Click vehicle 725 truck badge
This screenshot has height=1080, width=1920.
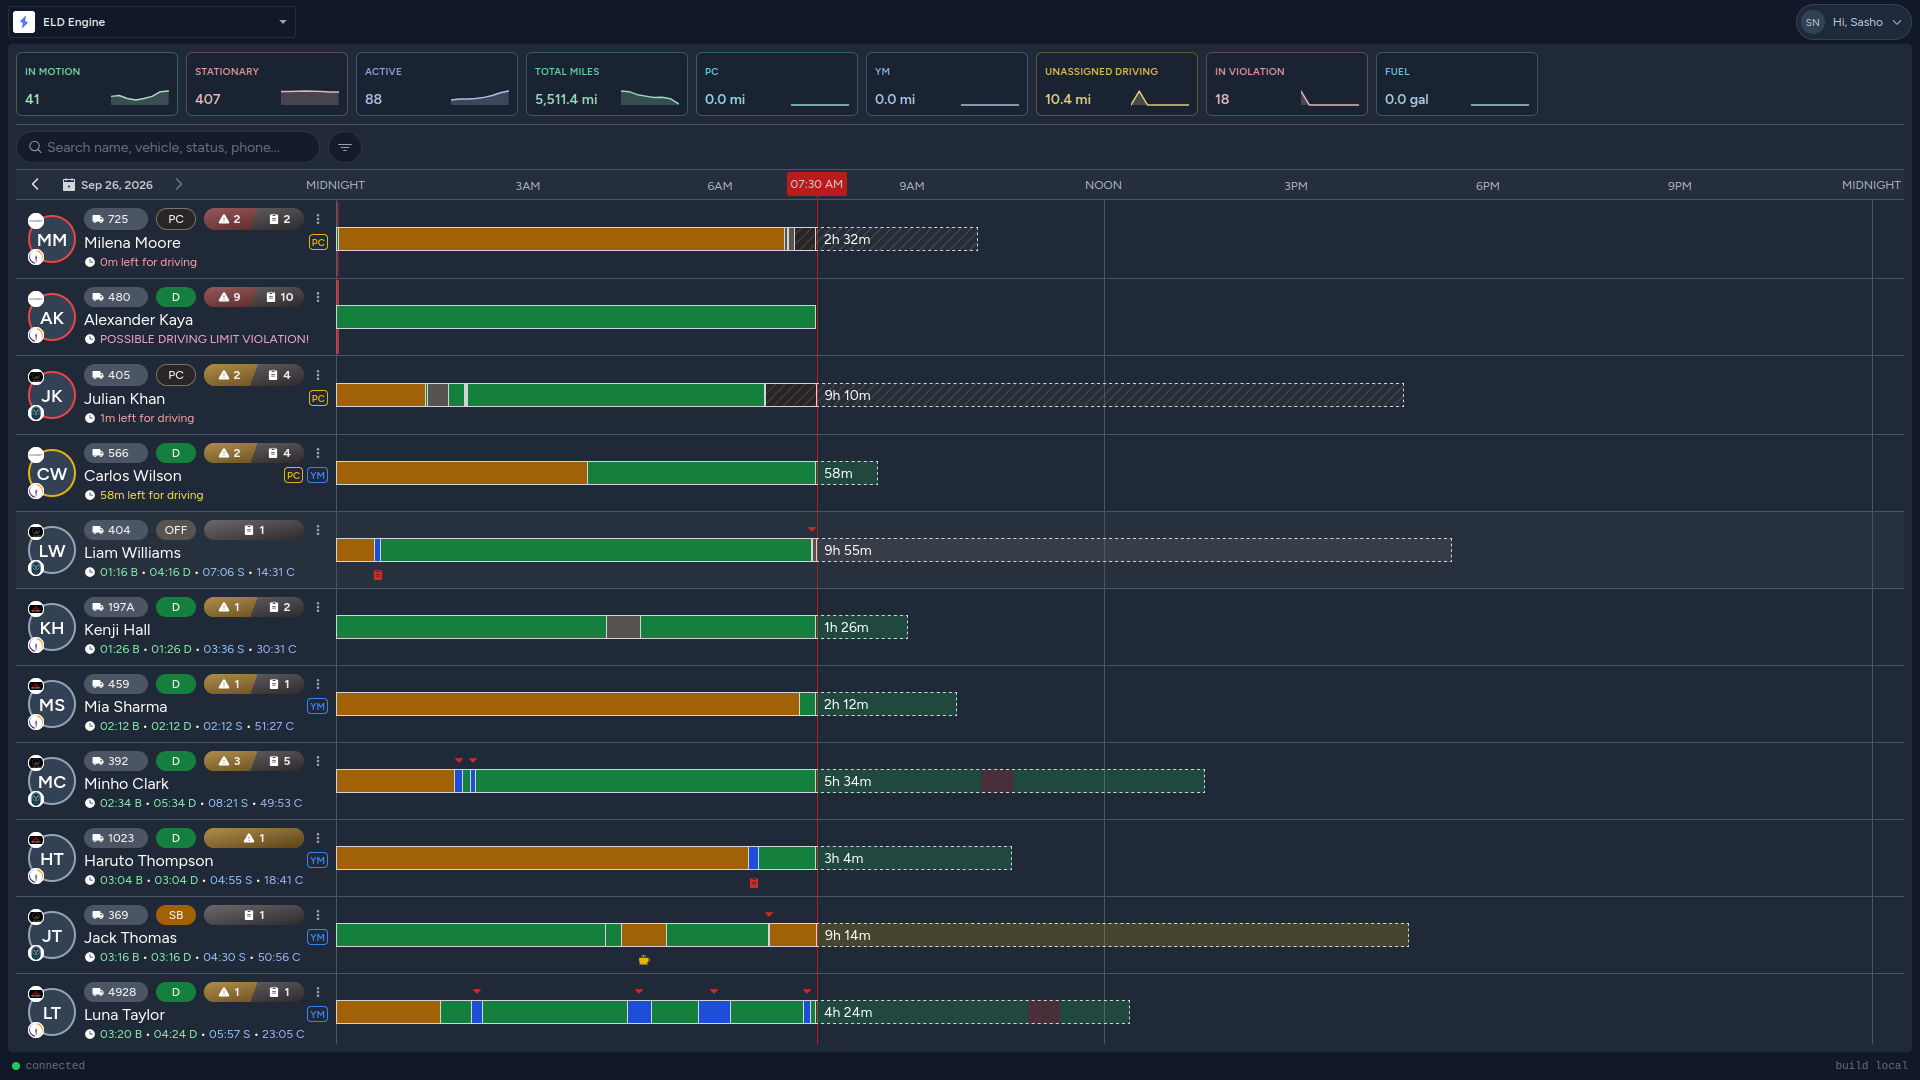[x=116, y=219]
